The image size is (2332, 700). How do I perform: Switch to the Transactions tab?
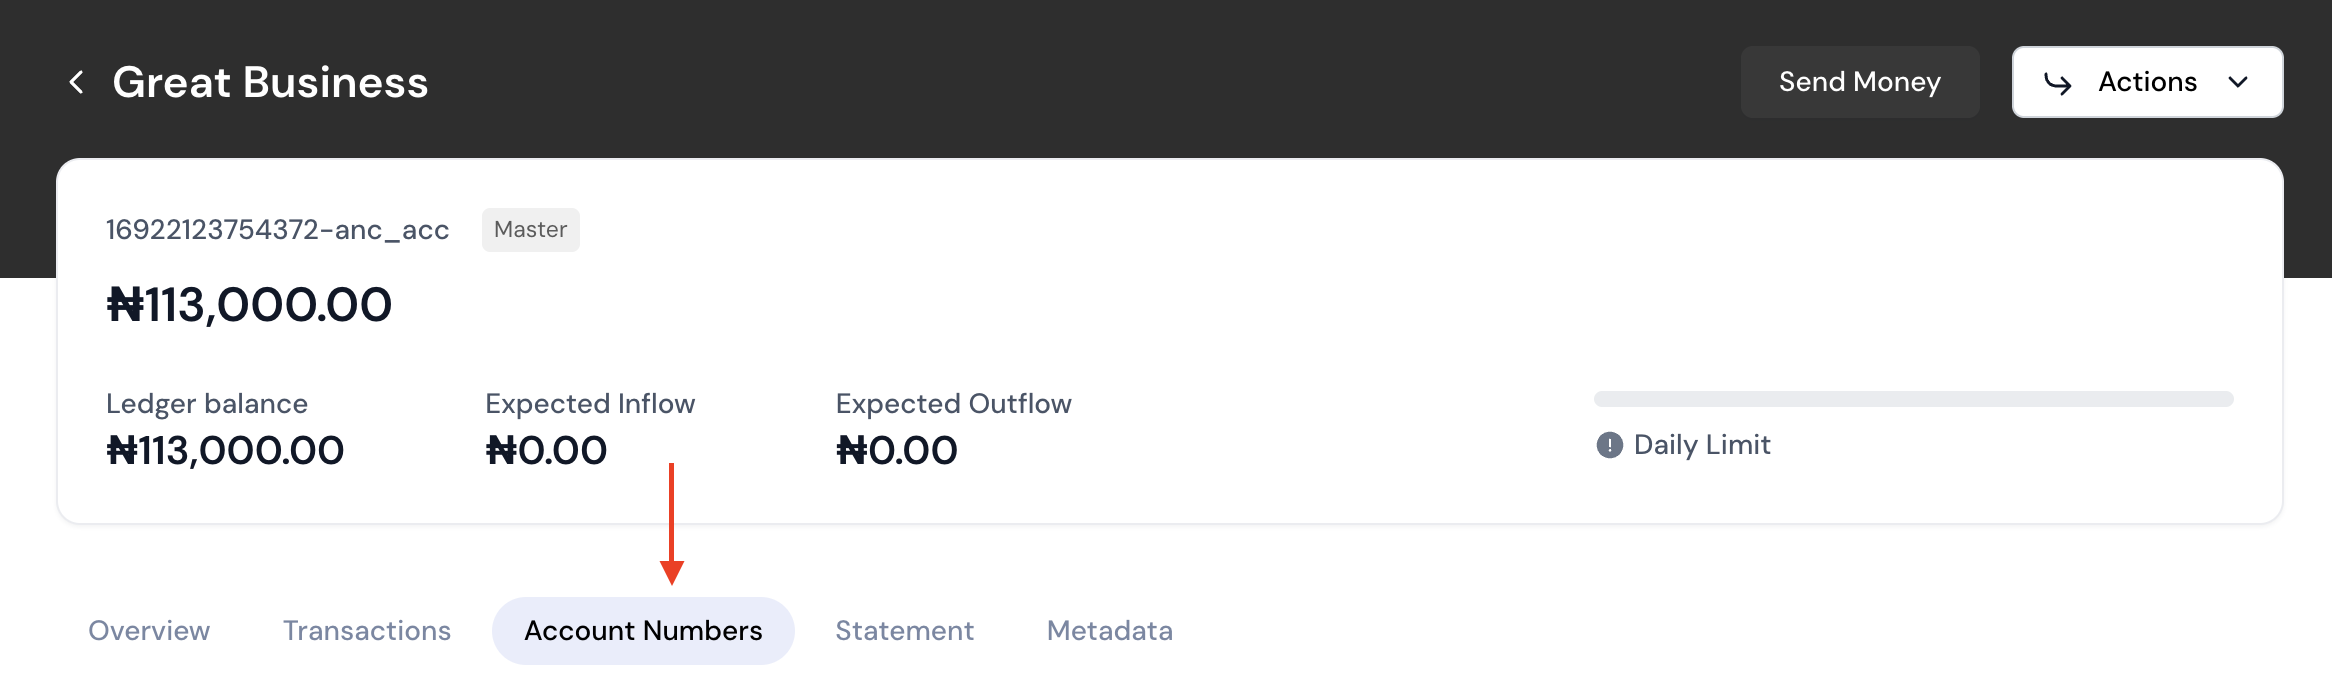pyautogui.click(x=367, y=631)
